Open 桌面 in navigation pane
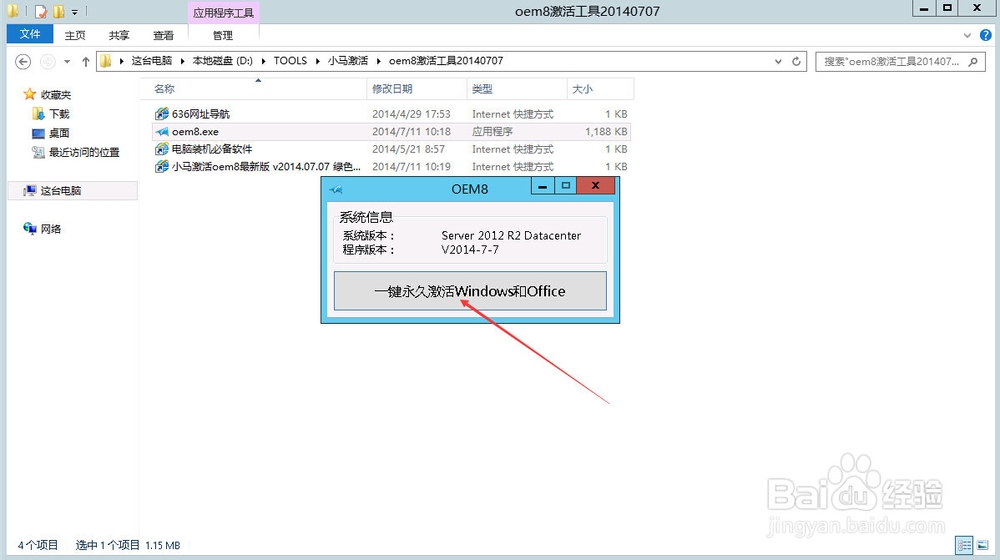 click(59, 133)
